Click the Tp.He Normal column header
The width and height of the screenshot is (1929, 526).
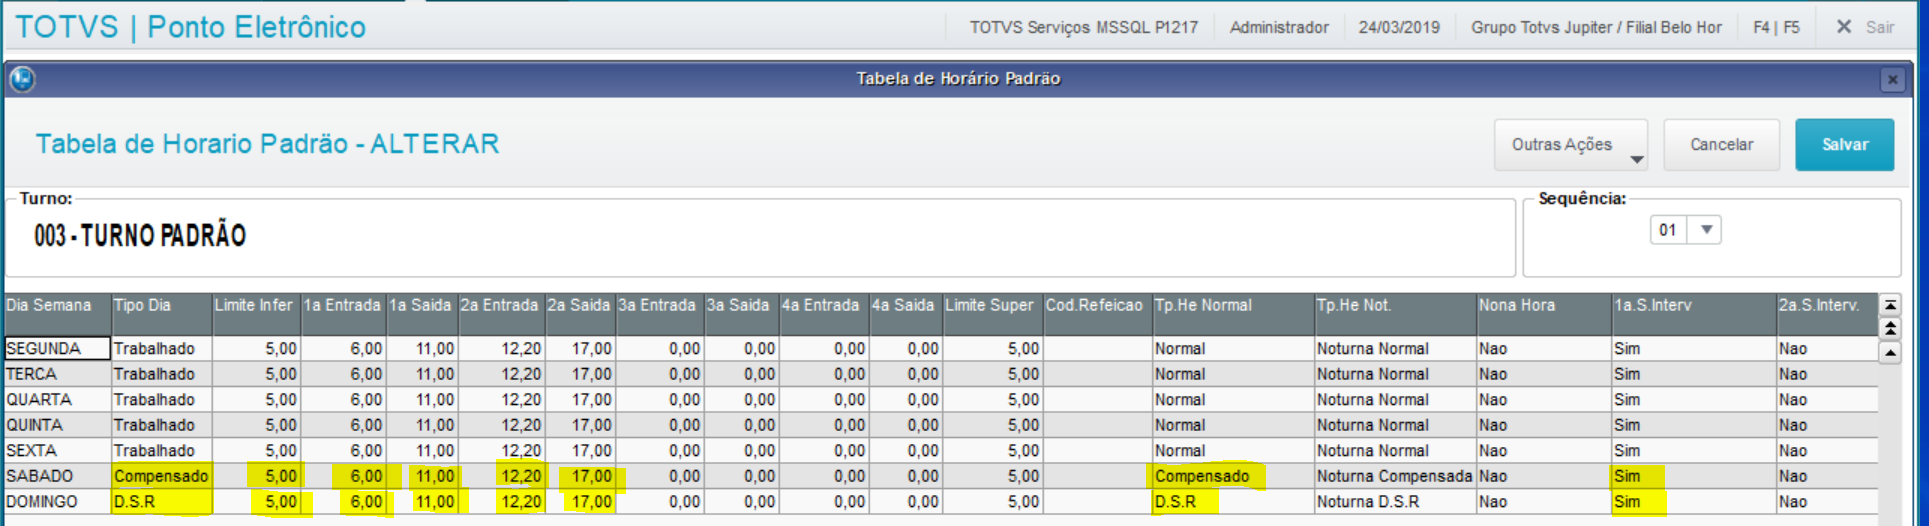tap(1233, 314)
